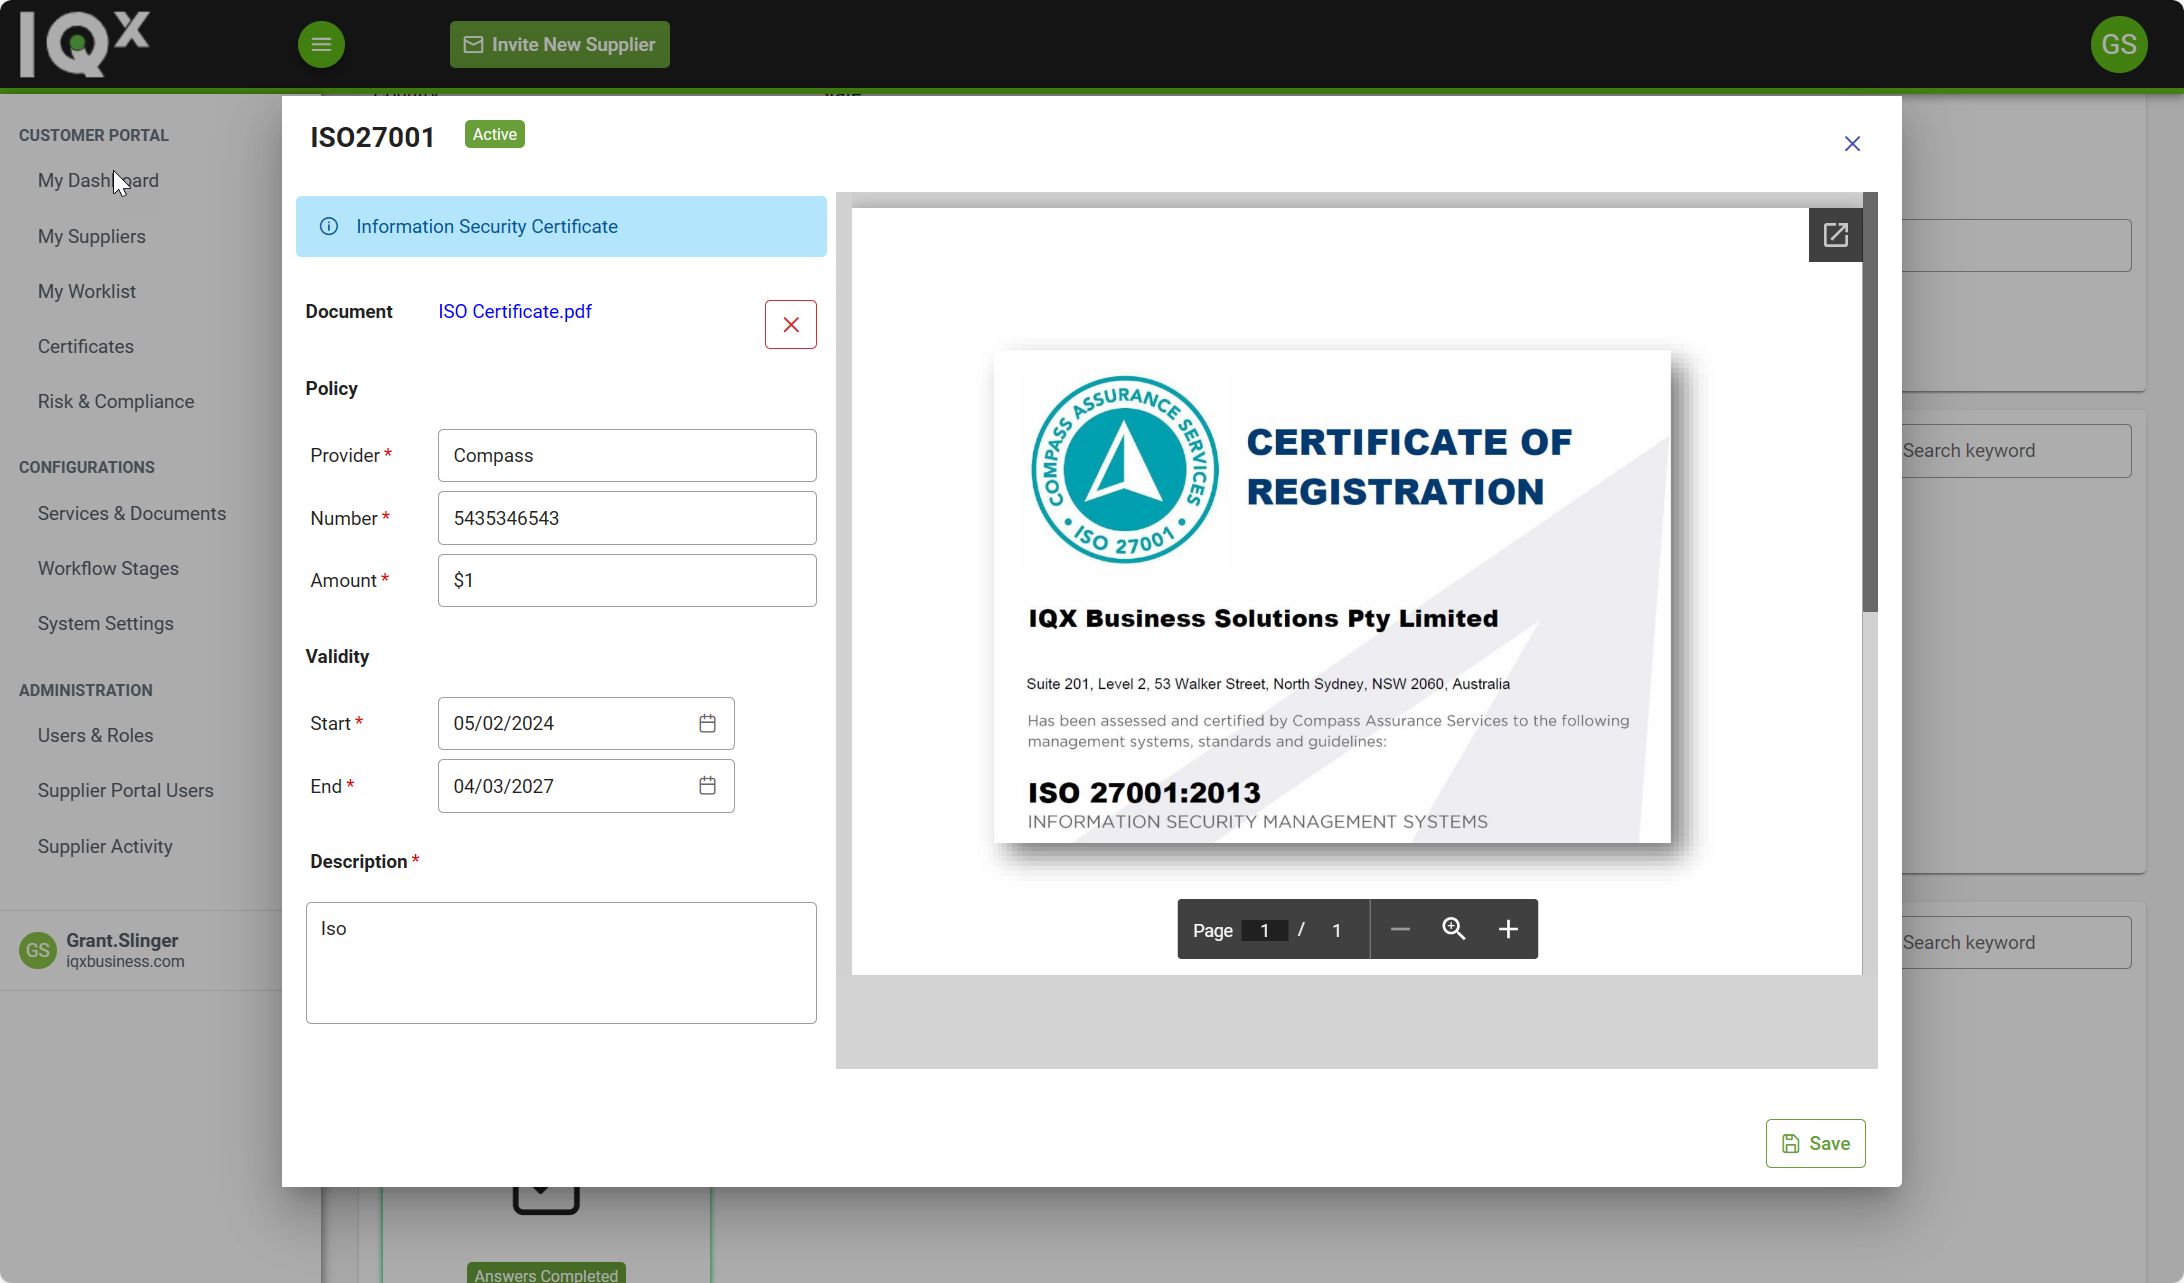Close the ISO27001 dialog
The image size is (2184, 1283).
(1852, 143)
